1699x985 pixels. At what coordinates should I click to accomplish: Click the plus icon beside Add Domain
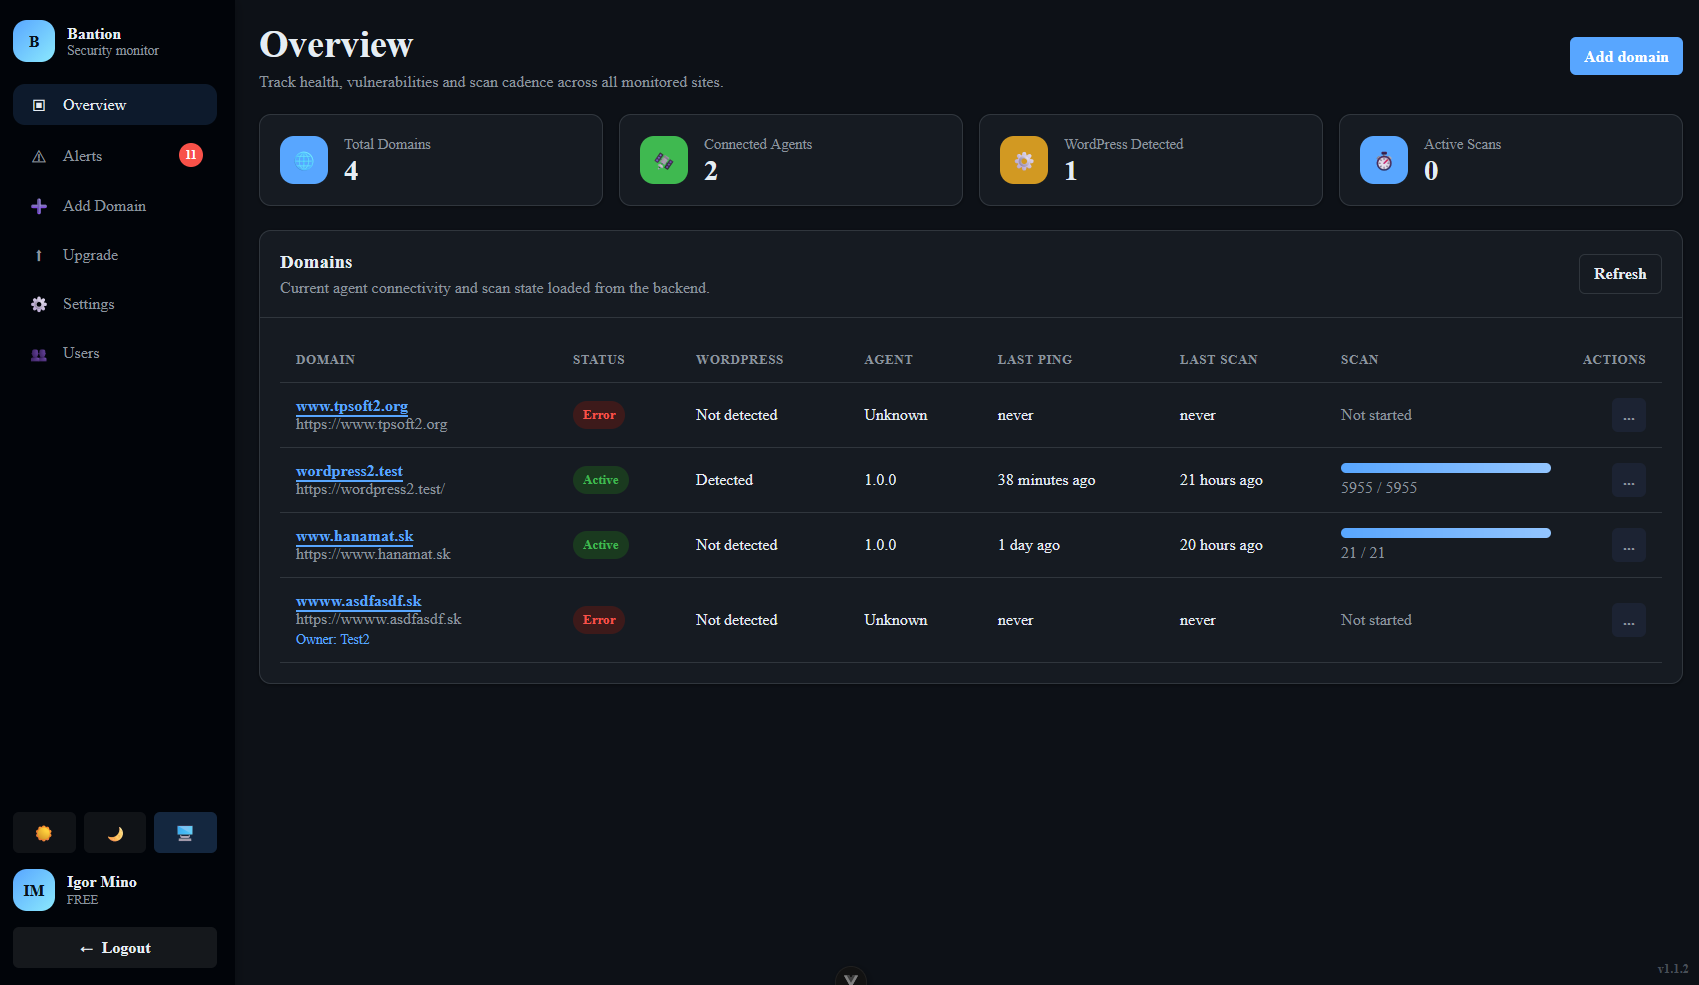pos(39,206)
